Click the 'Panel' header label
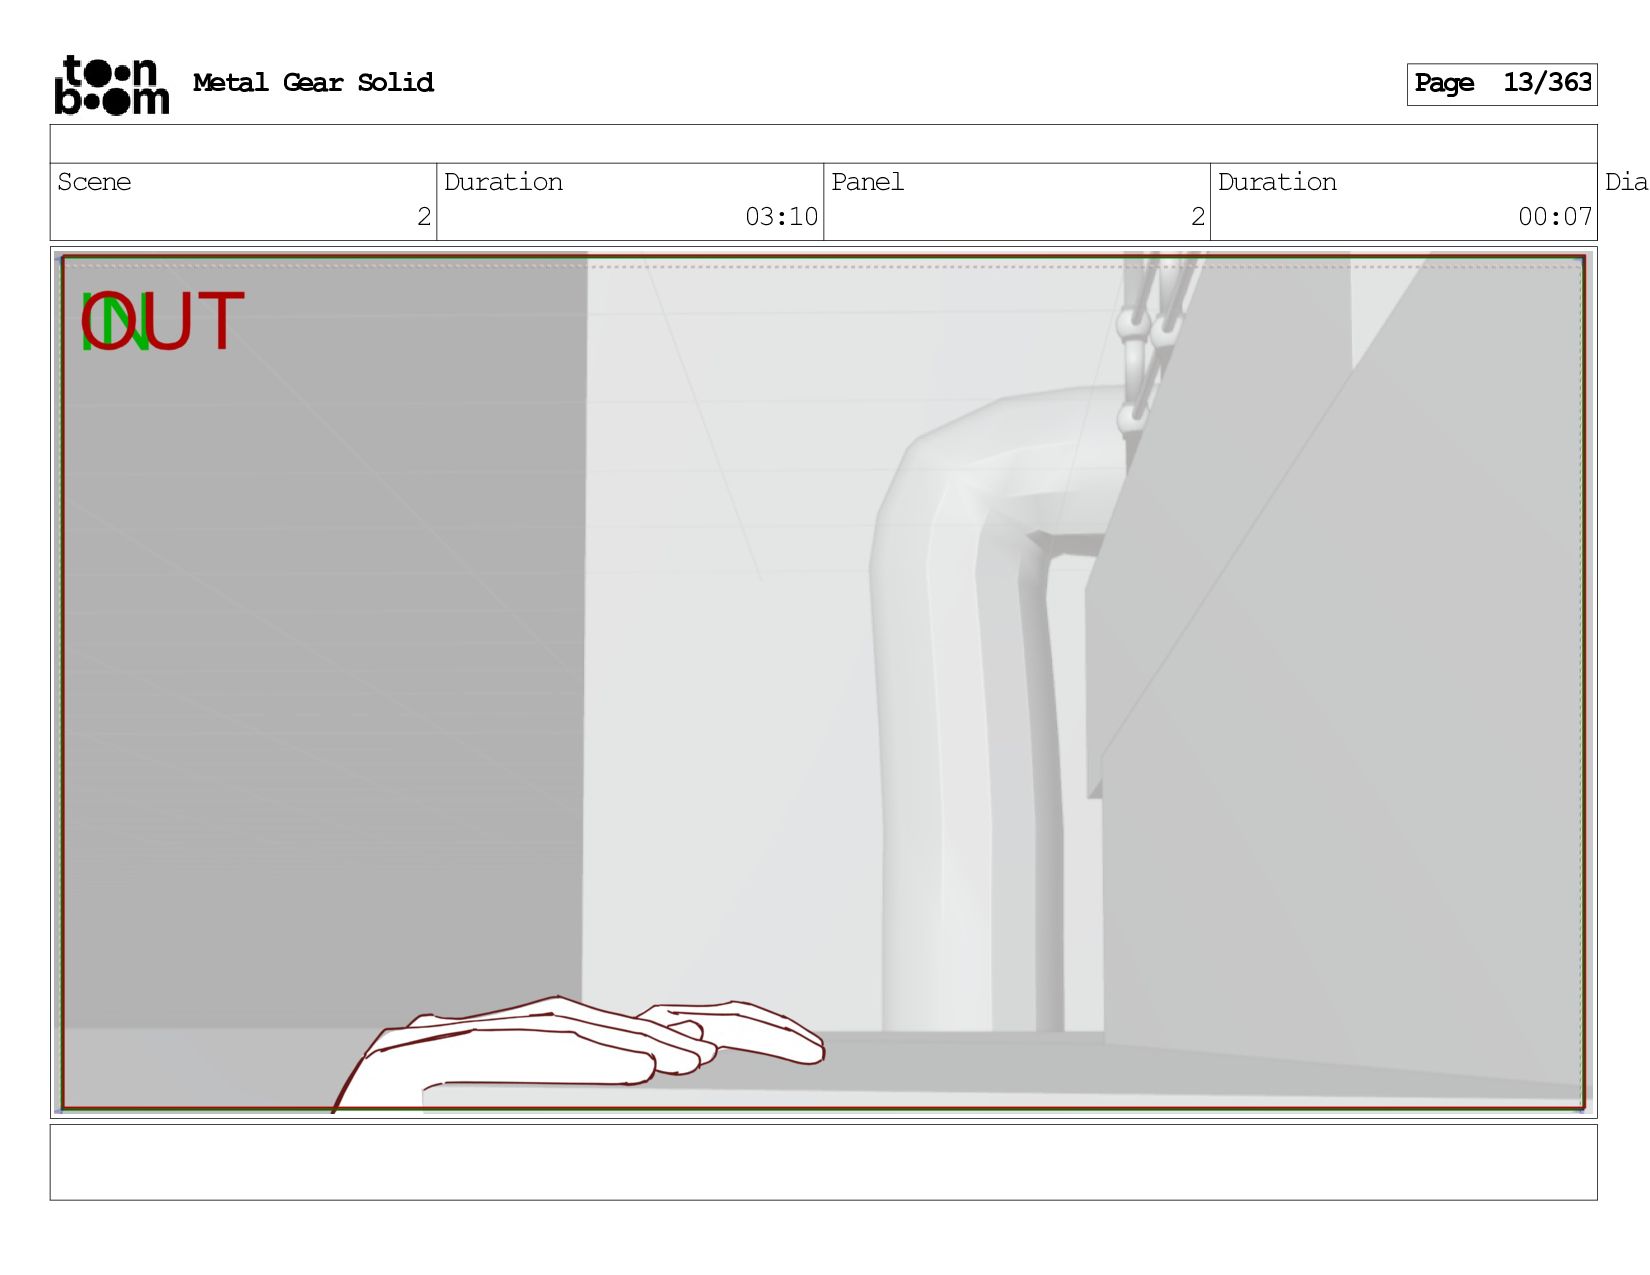The width and height of the screenshot is (1650, 1275). point(867,182)
